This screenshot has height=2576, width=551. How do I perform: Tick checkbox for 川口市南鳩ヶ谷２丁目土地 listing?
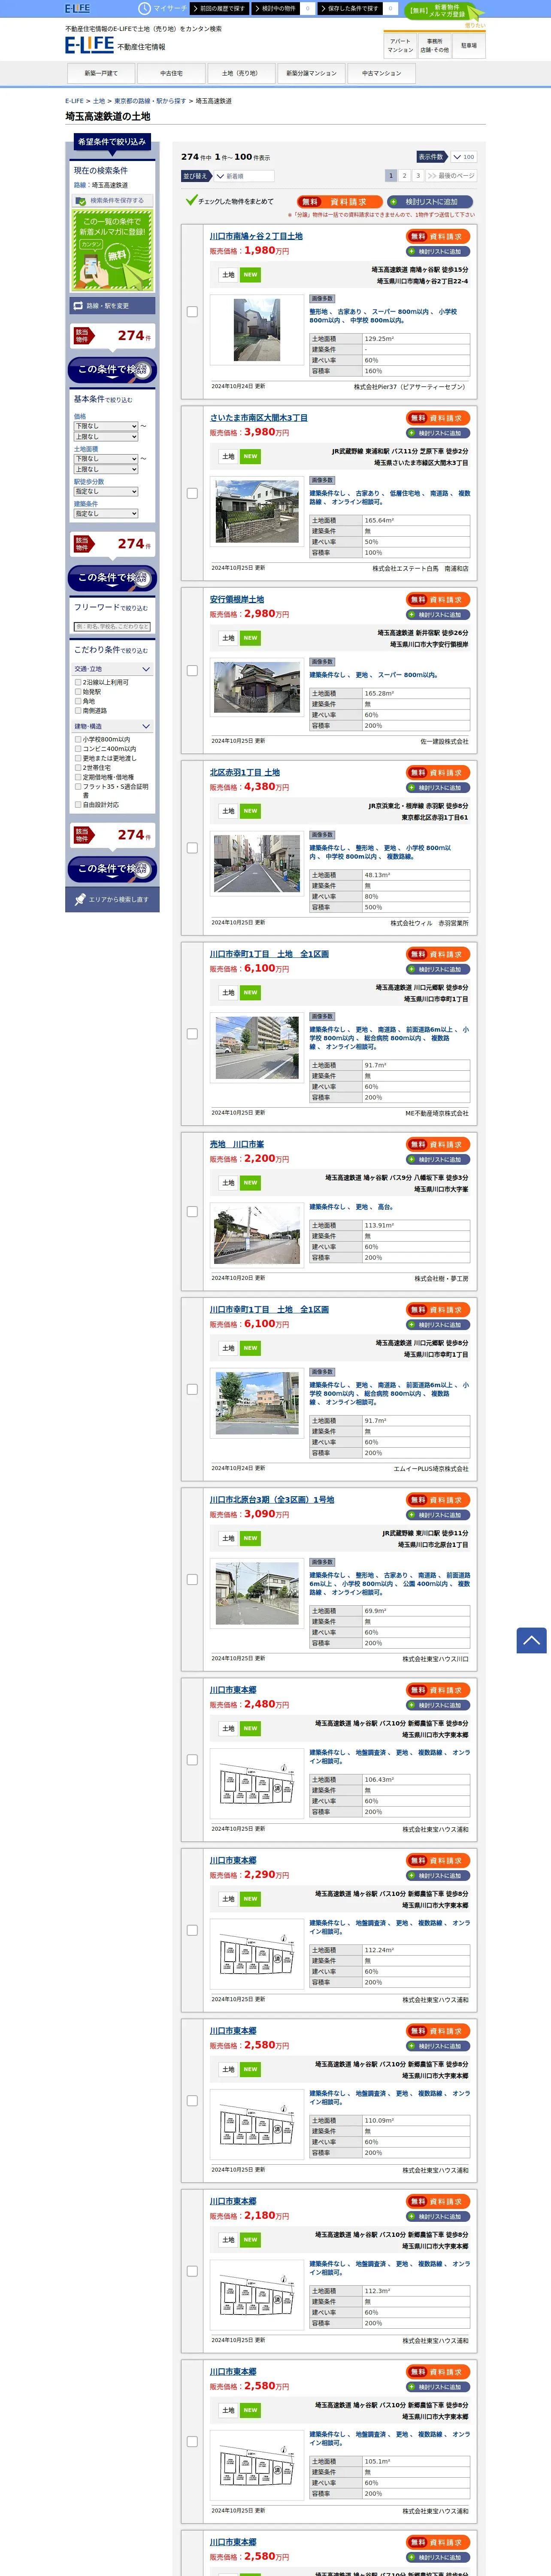click(x=192, y=312)
